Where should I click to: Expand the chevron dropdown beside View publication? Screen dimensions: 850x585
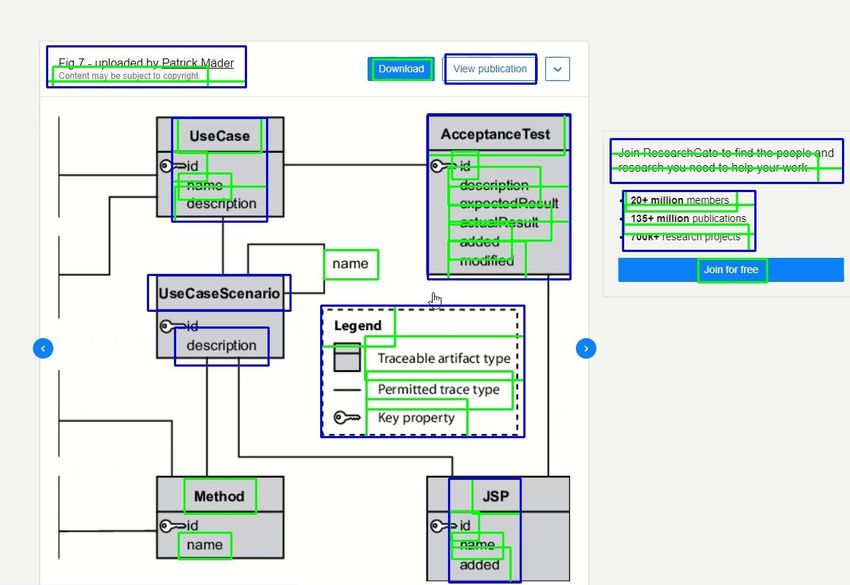coord(558,69)
